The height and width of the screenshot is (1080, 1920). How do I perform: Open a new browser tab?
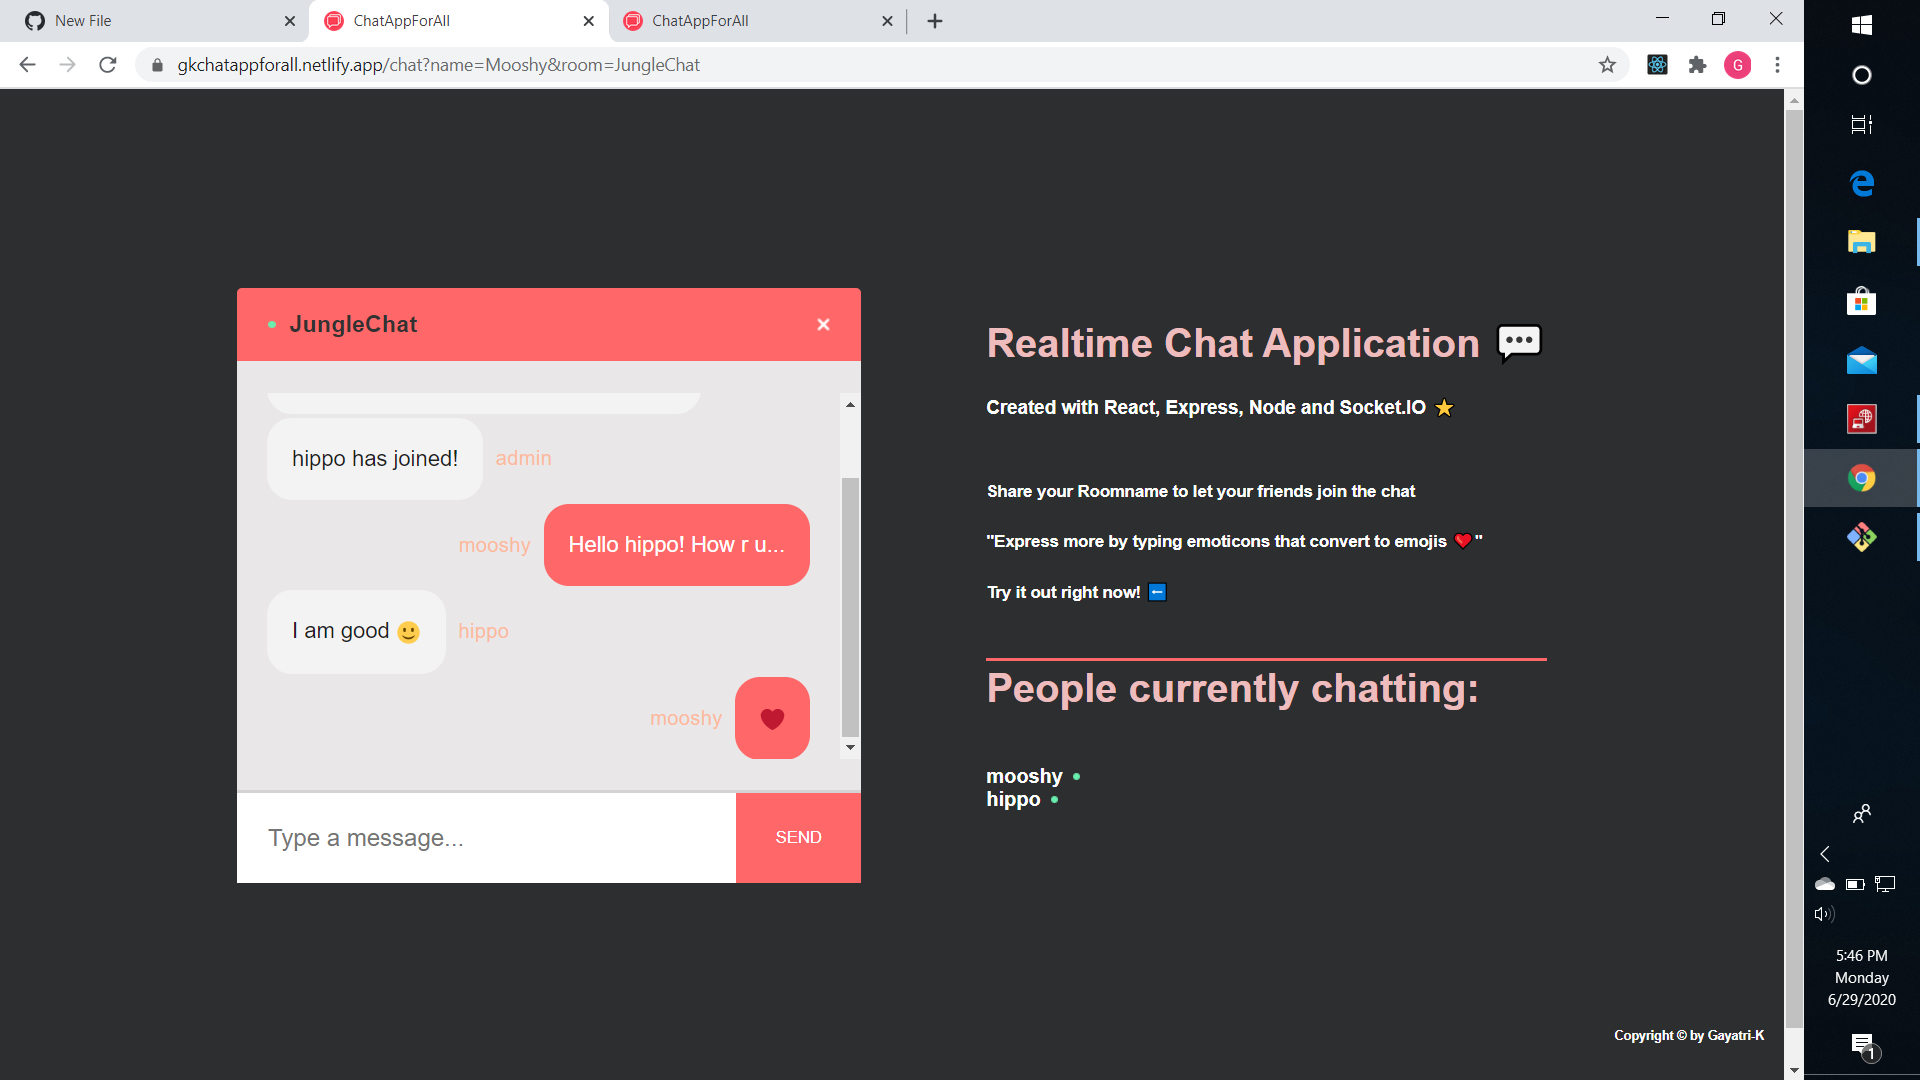pyautogui.click(x=935, y=21)
